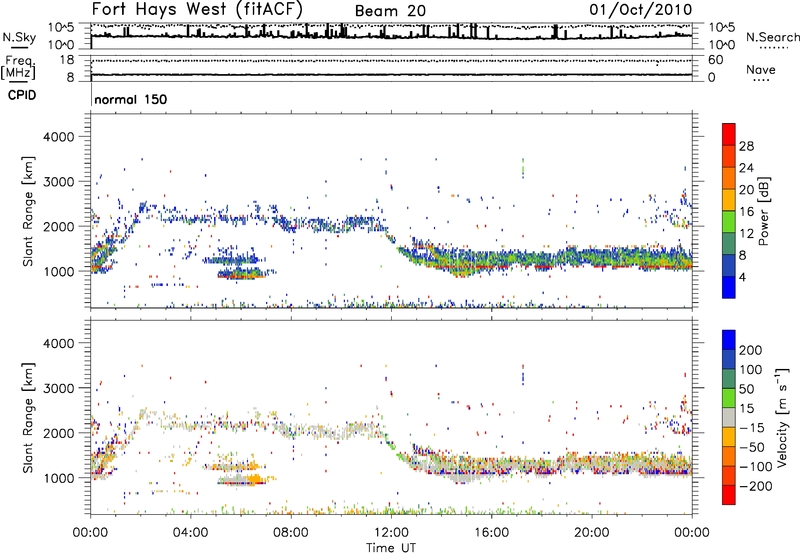Click '3000' tick on the velocity panel
800x554 pixels.
(x=58, y=388)
